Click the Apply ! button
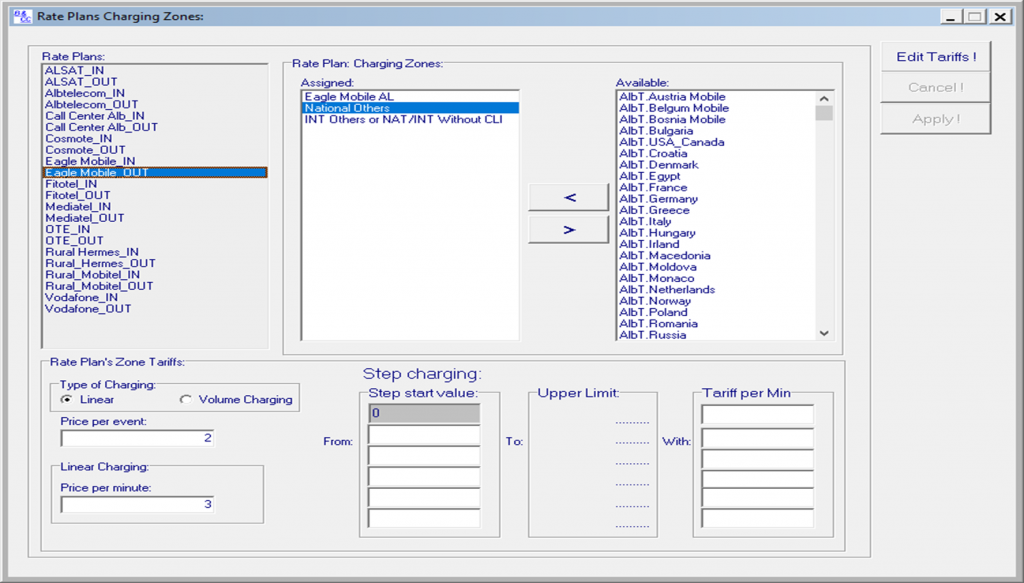 (935, 119)
